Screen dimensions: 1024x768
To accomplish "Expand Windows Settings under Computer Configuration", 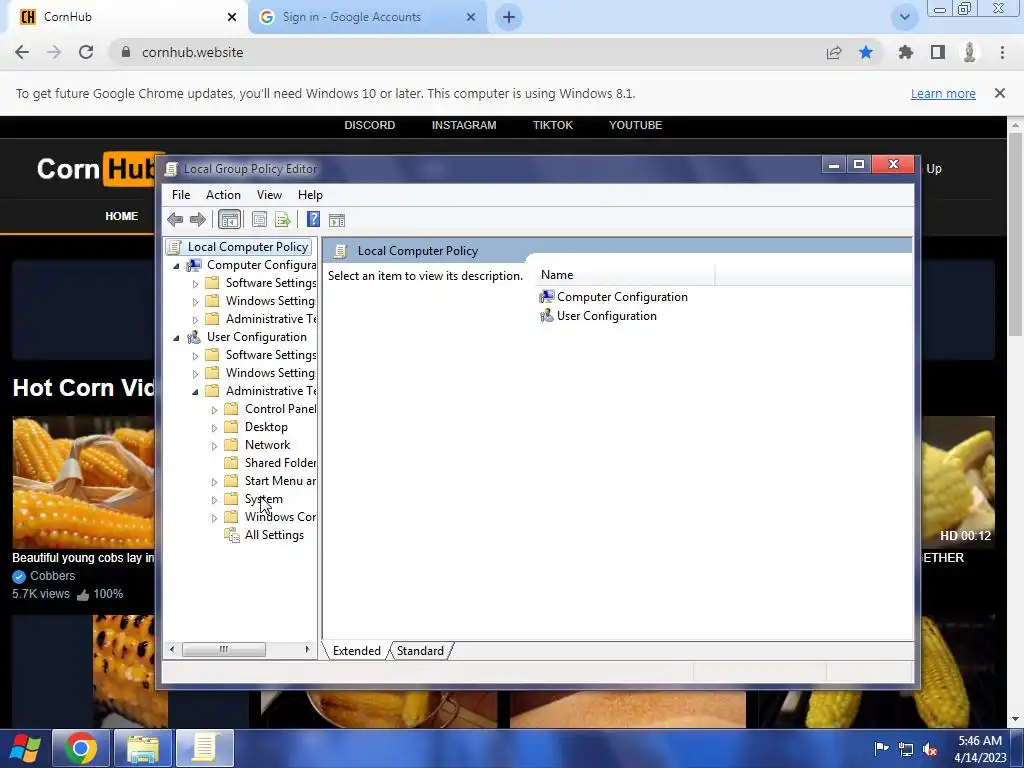I will (195, 302).
